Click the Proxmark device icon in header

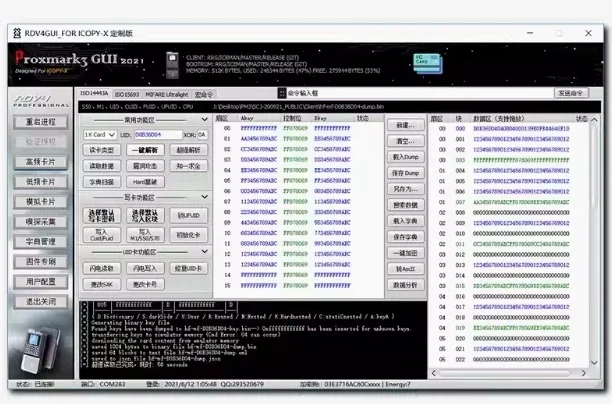tap(172, 64)
